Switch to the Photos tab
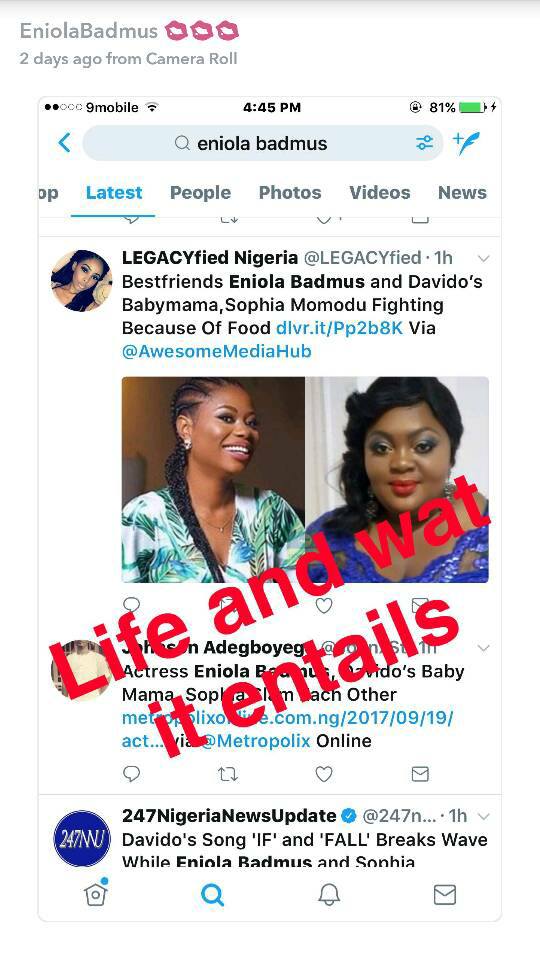The height and width of the screenshot is (960, 540). click(x=290, y=192)
